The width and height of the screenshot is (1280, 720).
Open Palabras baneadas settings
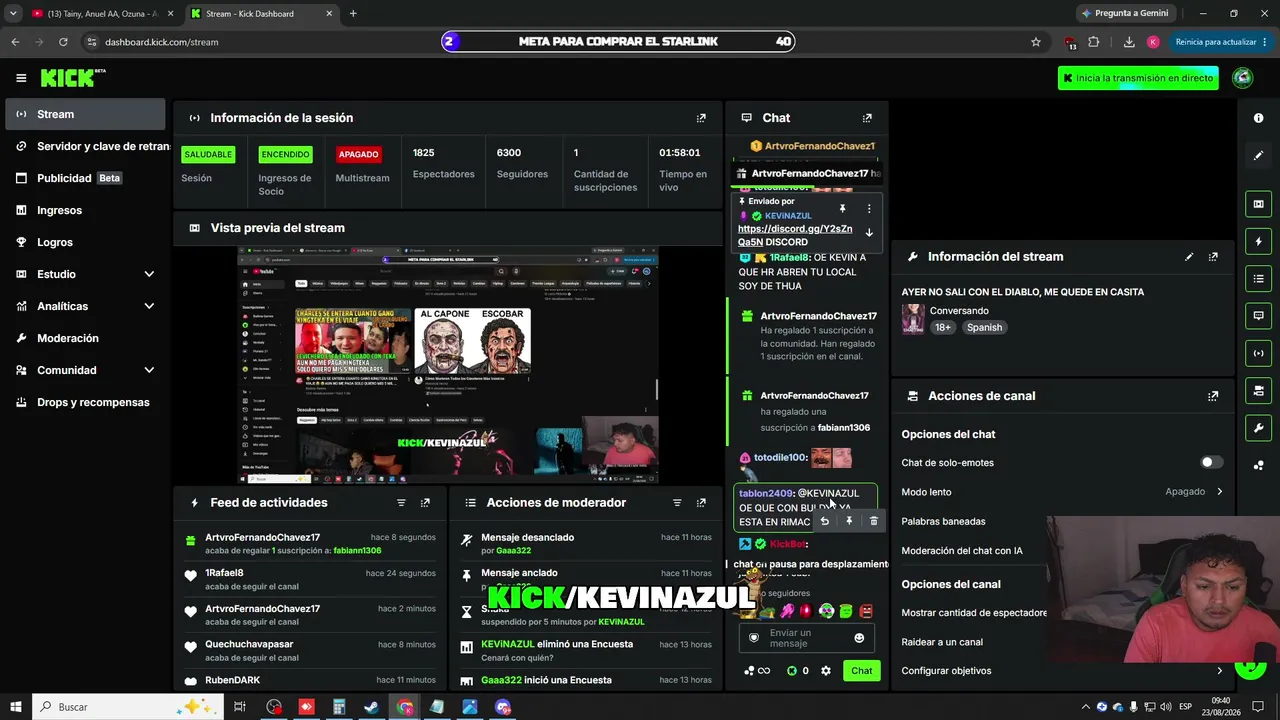[x=943, y=521]
